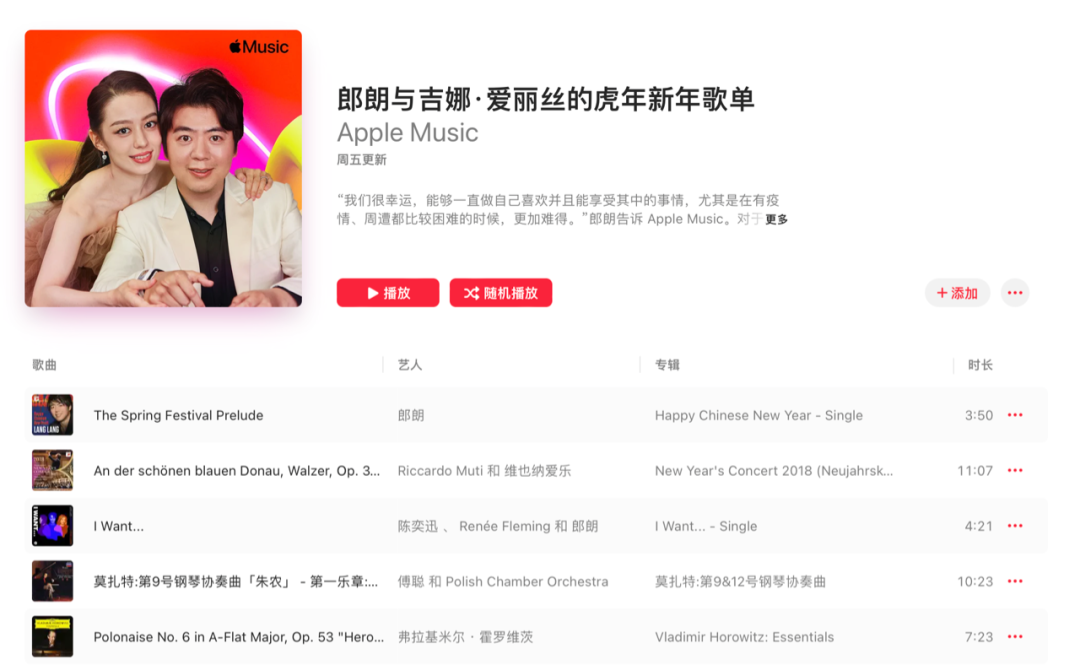Open artist 郎朗 in the first row
This screenshot has height=665, width=1080.
[411, 416]
